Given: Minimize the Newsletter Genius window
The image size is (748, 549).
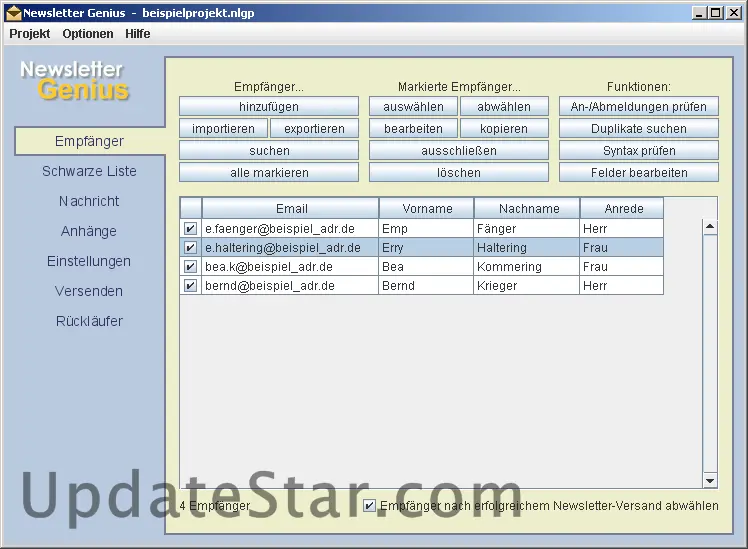Looking at the screenshot, I should pos(699,13).
